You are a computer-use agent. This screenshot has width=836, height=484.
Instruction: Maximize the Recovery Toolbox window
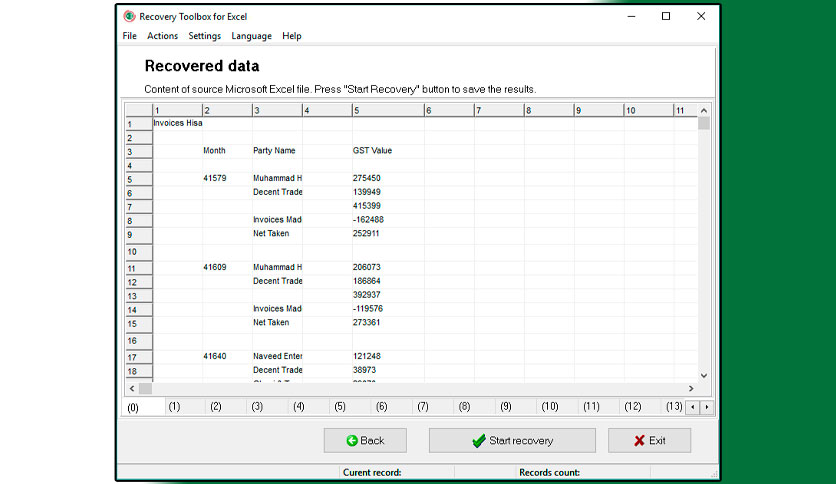666,17
